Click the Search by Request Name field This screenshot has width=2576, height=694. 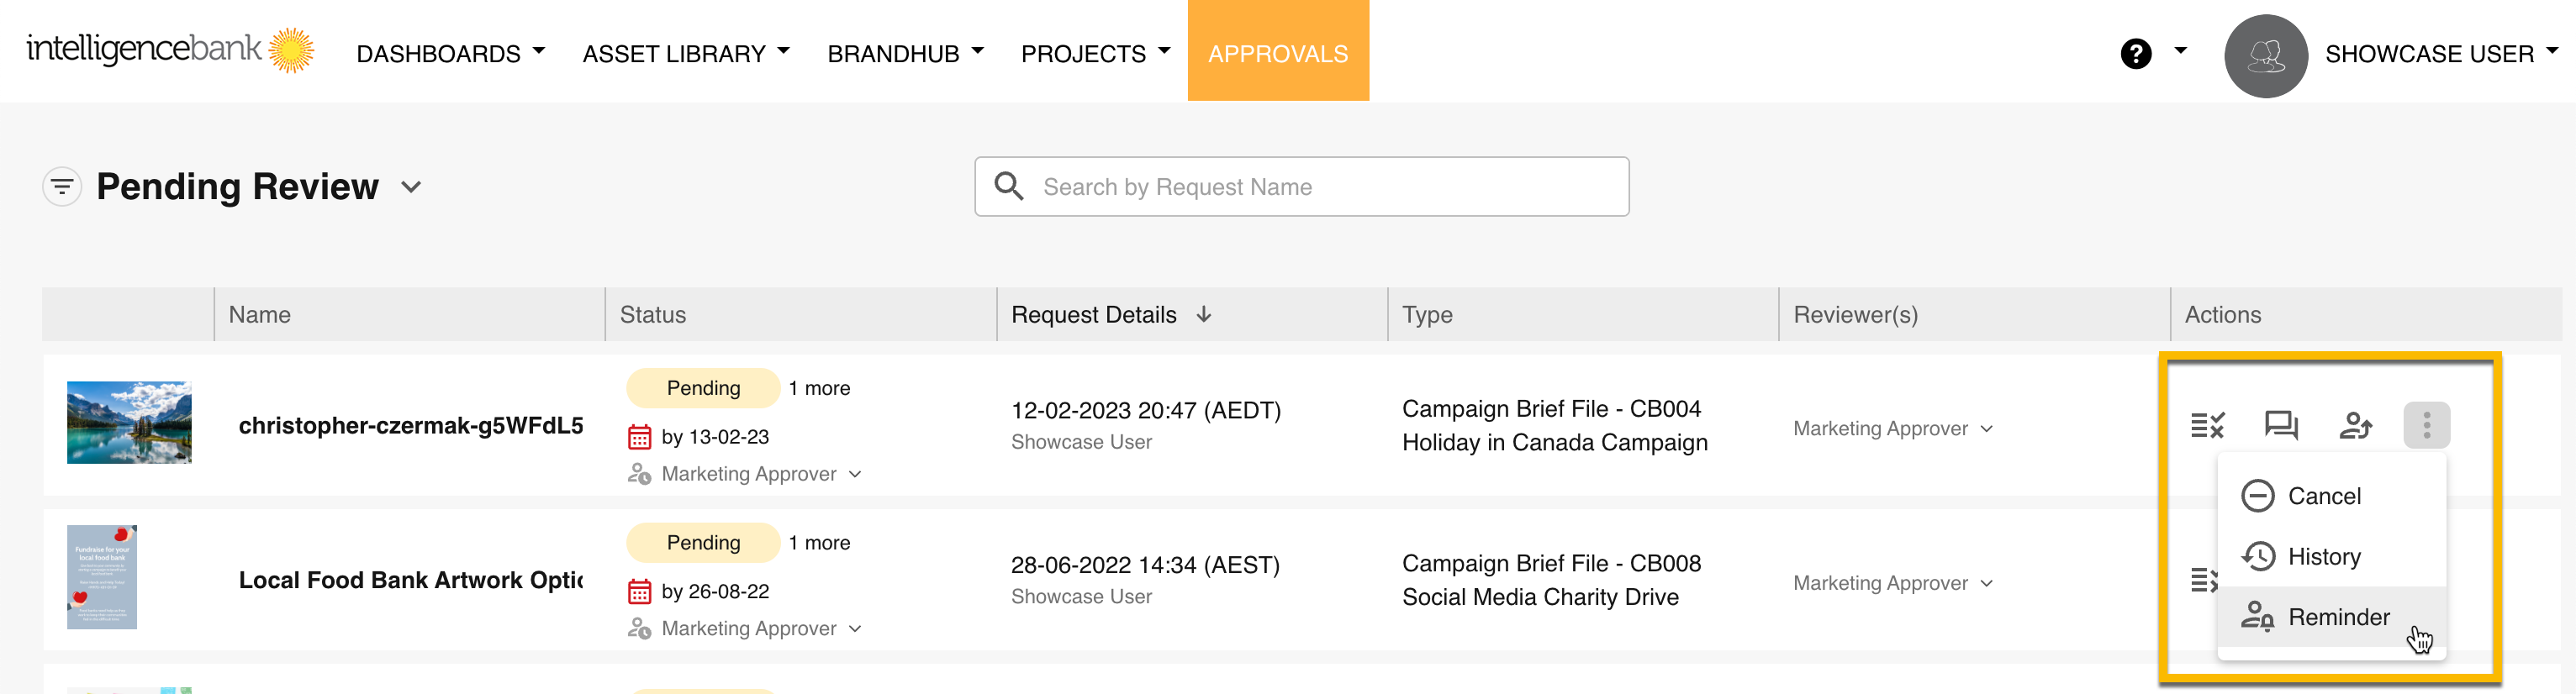(x=1300, y=187)
